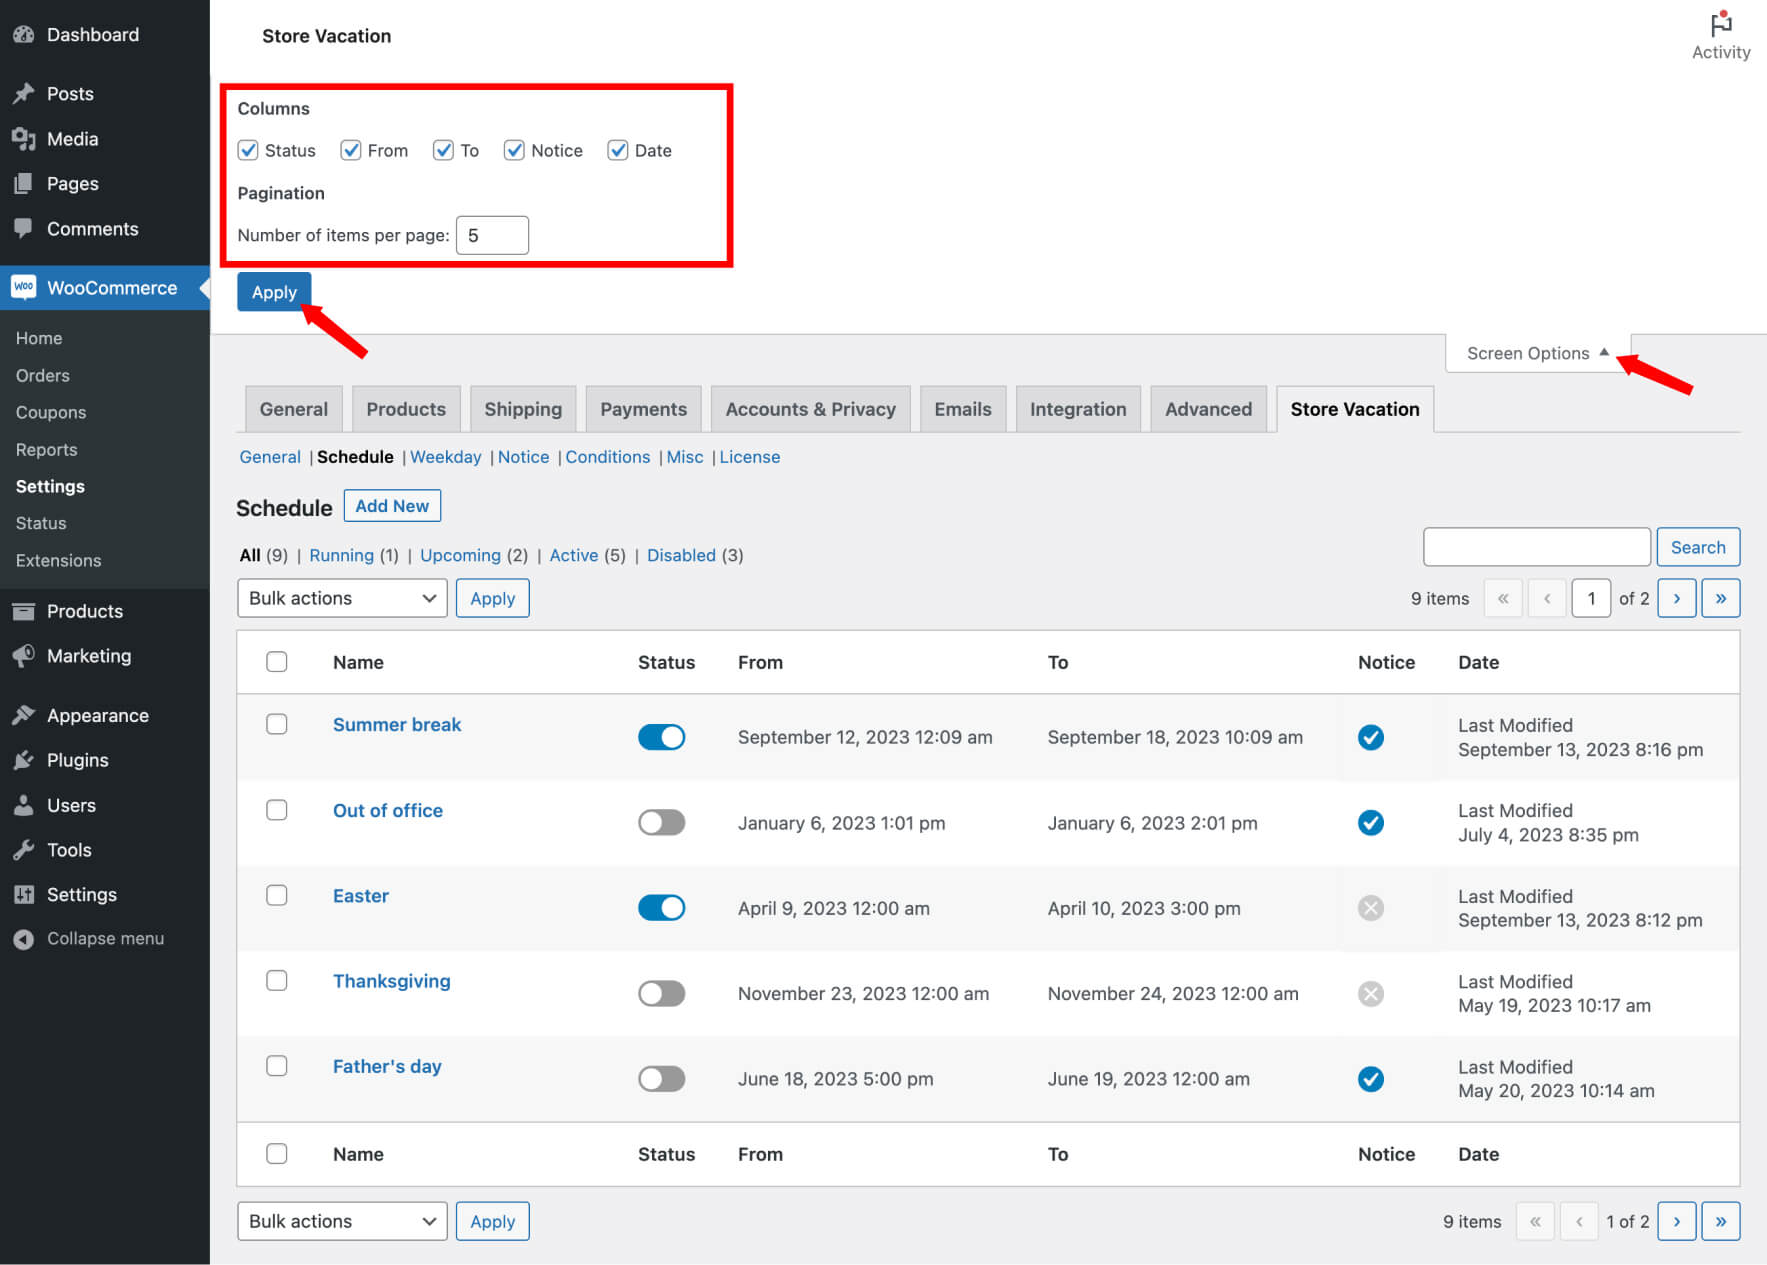The height and width of the screenshot is (1265, 1767).
Task: Click the sidebar Settings sliders icon
Action: pyautogui.click(x=24, y=894)
